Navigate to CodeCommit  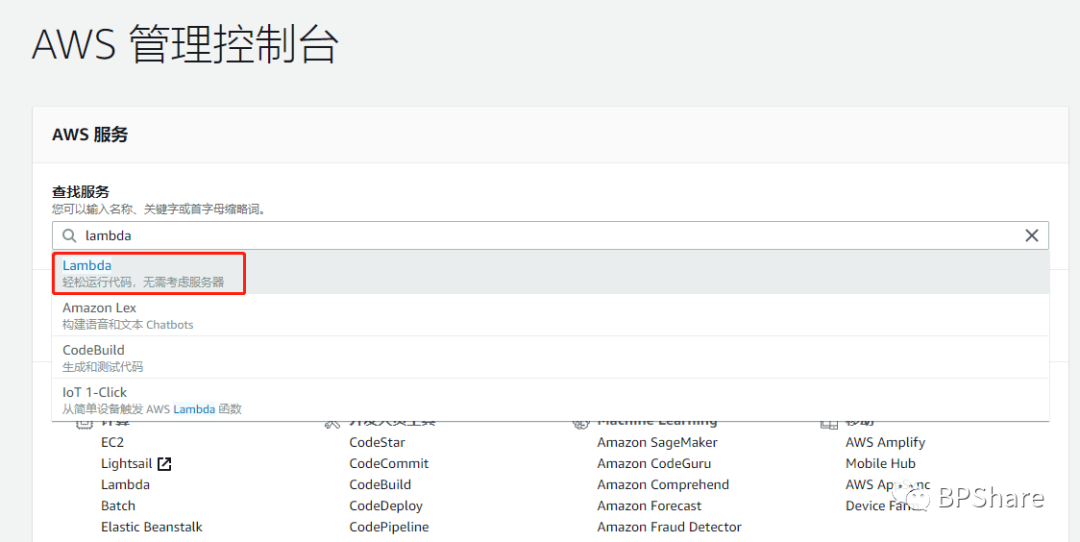pyautogui.click(x=389, y=464)
